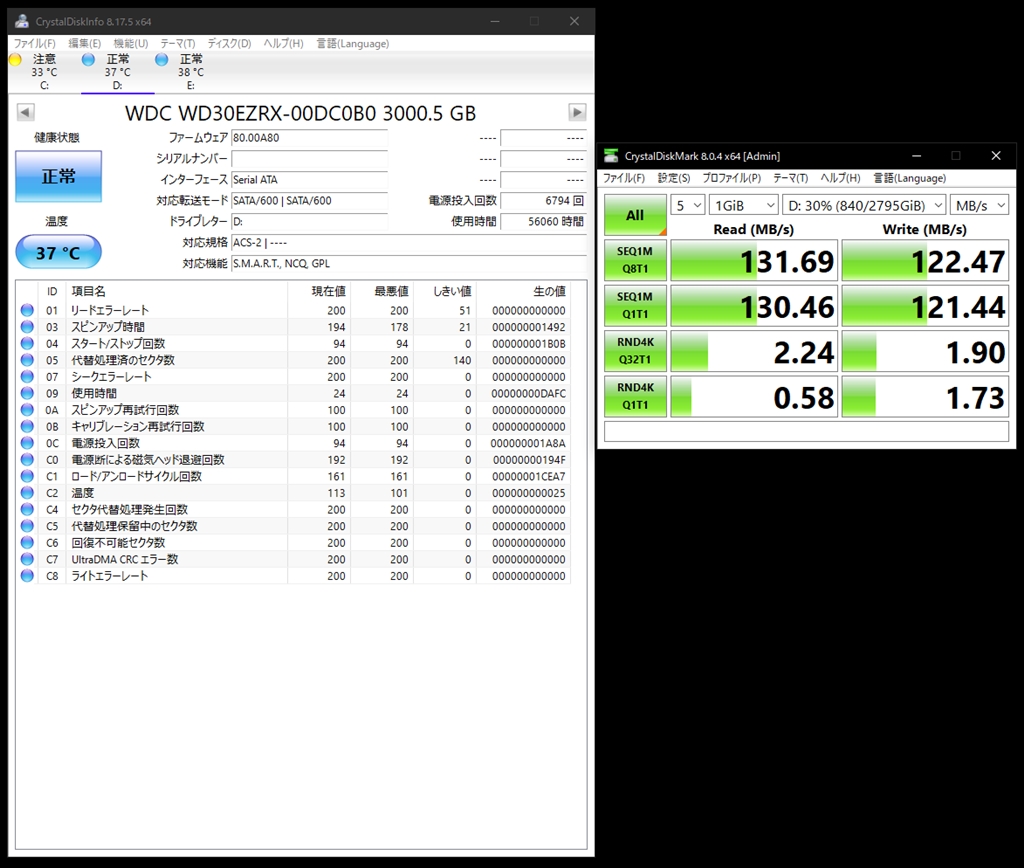
Task: Open プロファイル(P) menu in CrystalDiskMark
Action: pos(731,178)
